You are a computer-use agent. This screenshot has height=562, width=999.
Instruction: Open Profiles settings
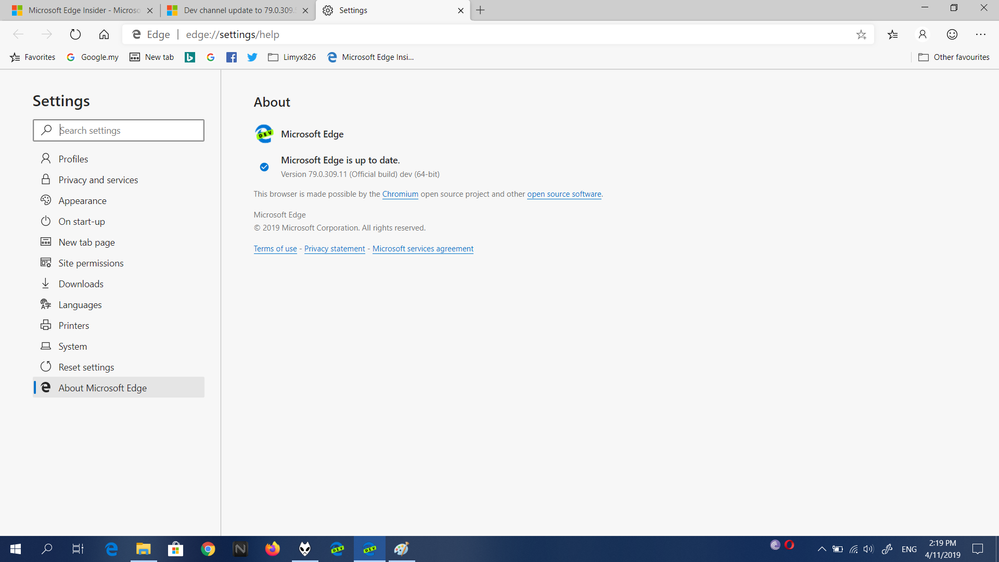119,159
